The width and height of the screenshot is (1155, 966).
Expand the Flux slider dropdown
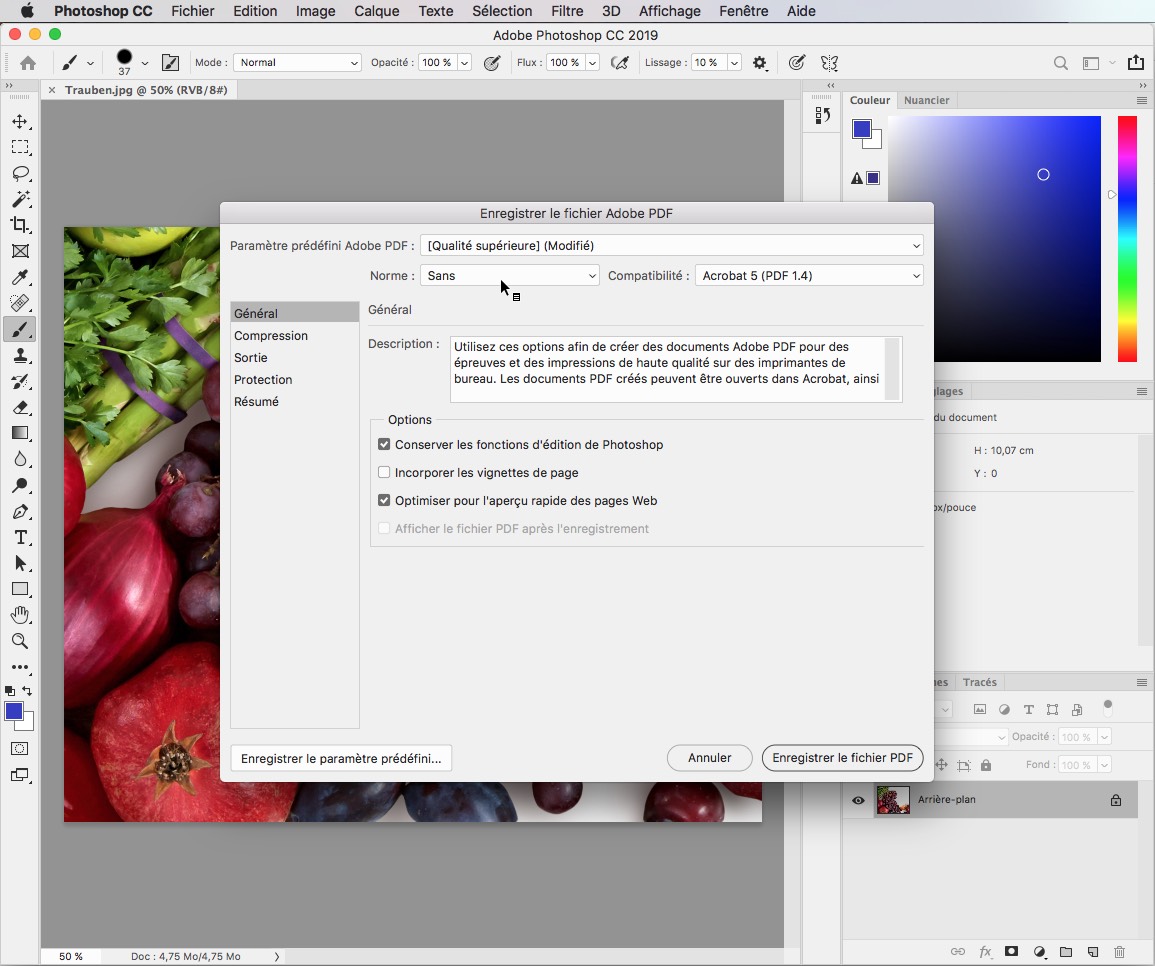tap(592, 63)
